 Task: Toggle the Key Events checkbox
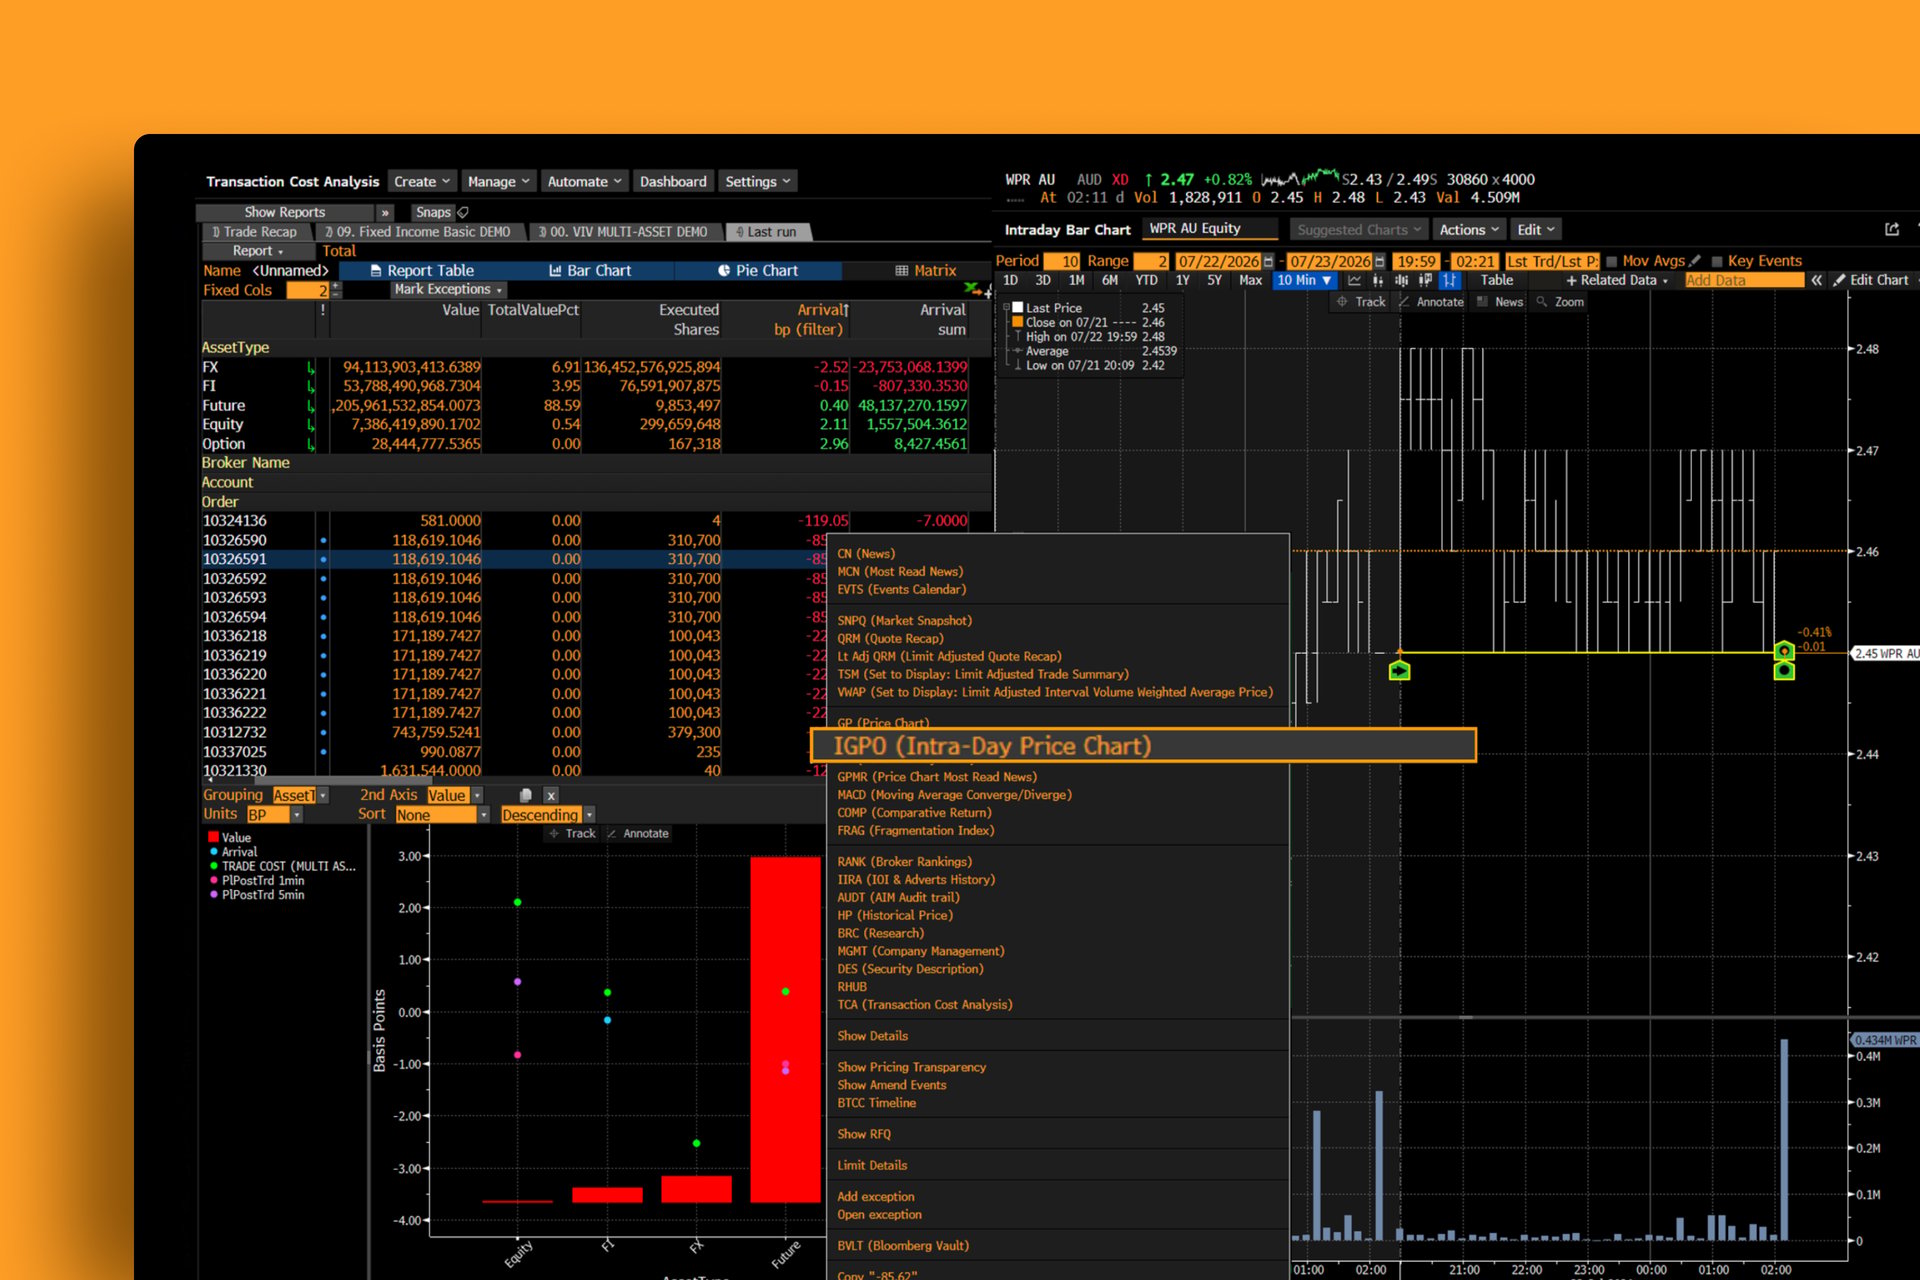[x=1716, y=261]
